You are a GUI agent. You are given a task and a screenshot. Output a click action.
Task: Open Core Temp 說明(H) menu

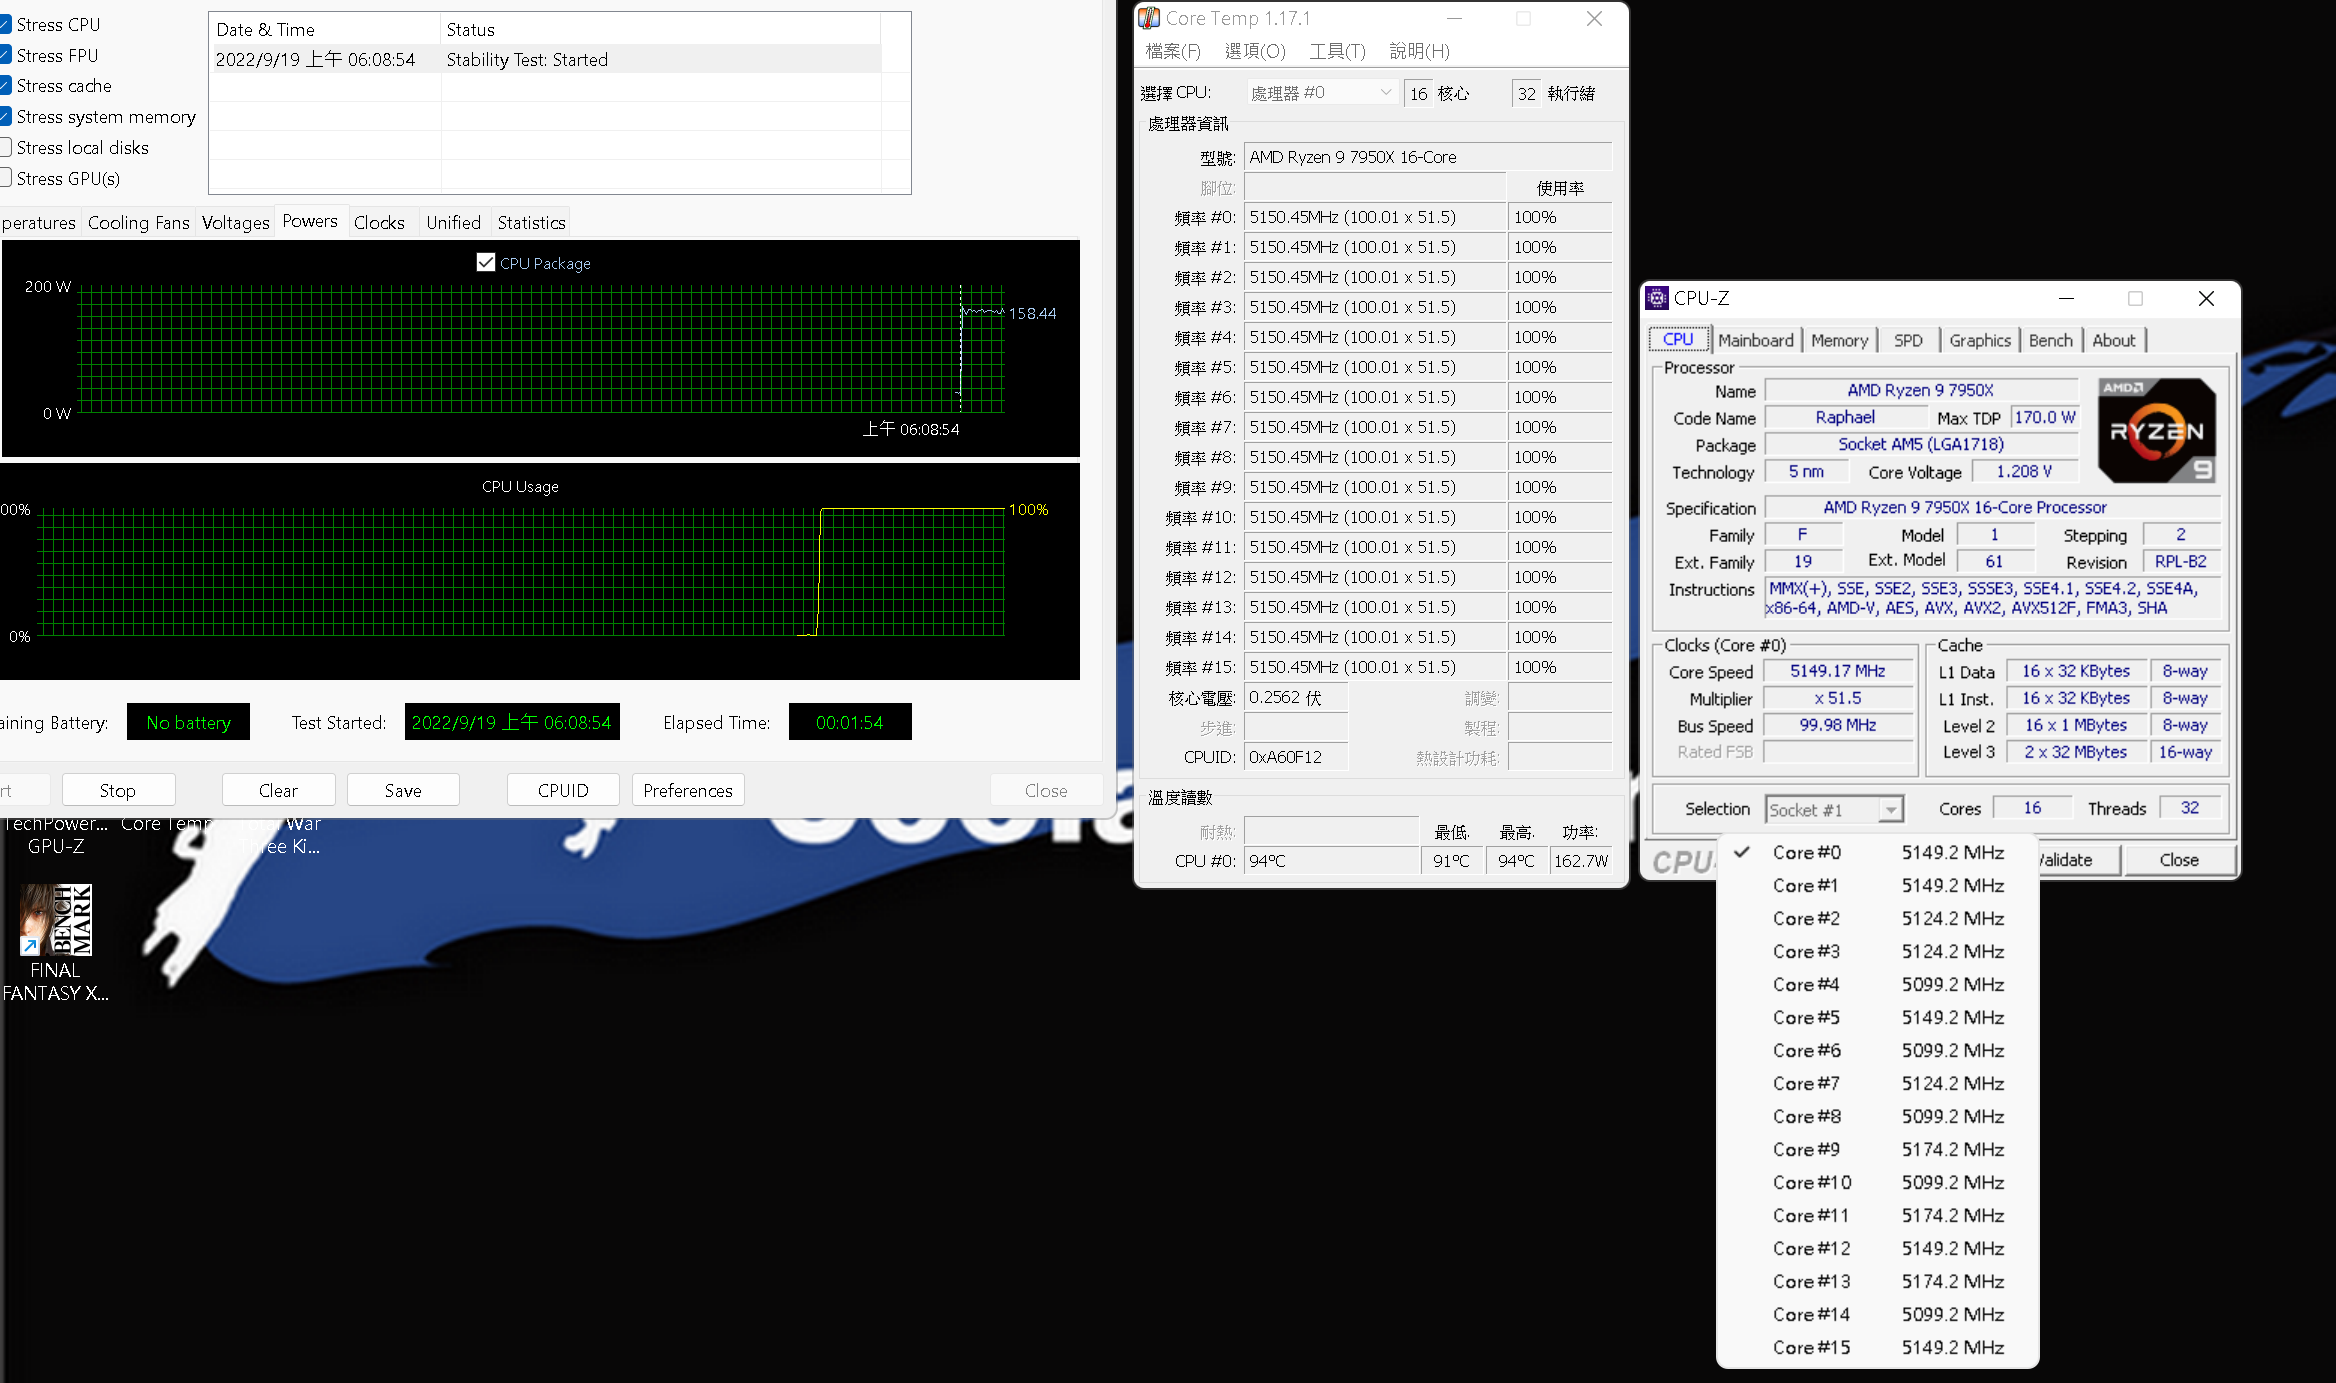tap(1419, 51)
